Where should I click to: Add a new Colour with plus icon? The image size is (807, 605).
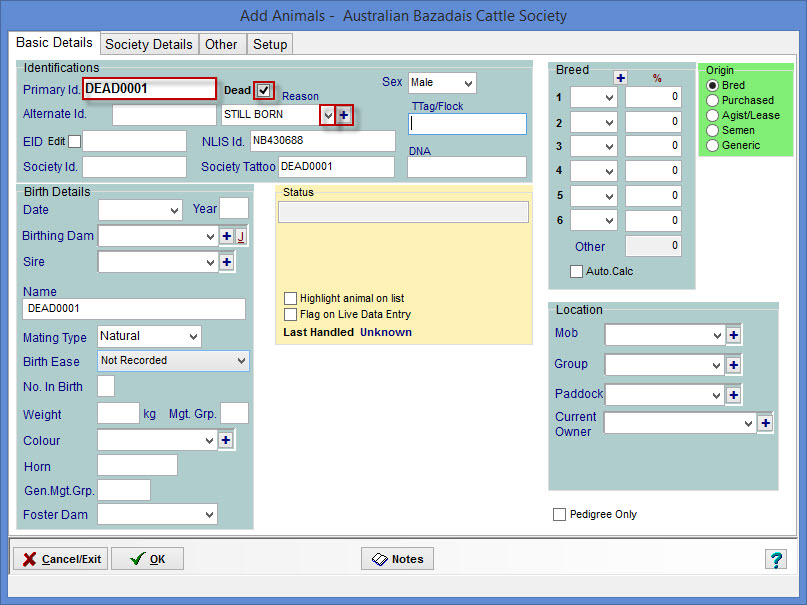point(225,440)
